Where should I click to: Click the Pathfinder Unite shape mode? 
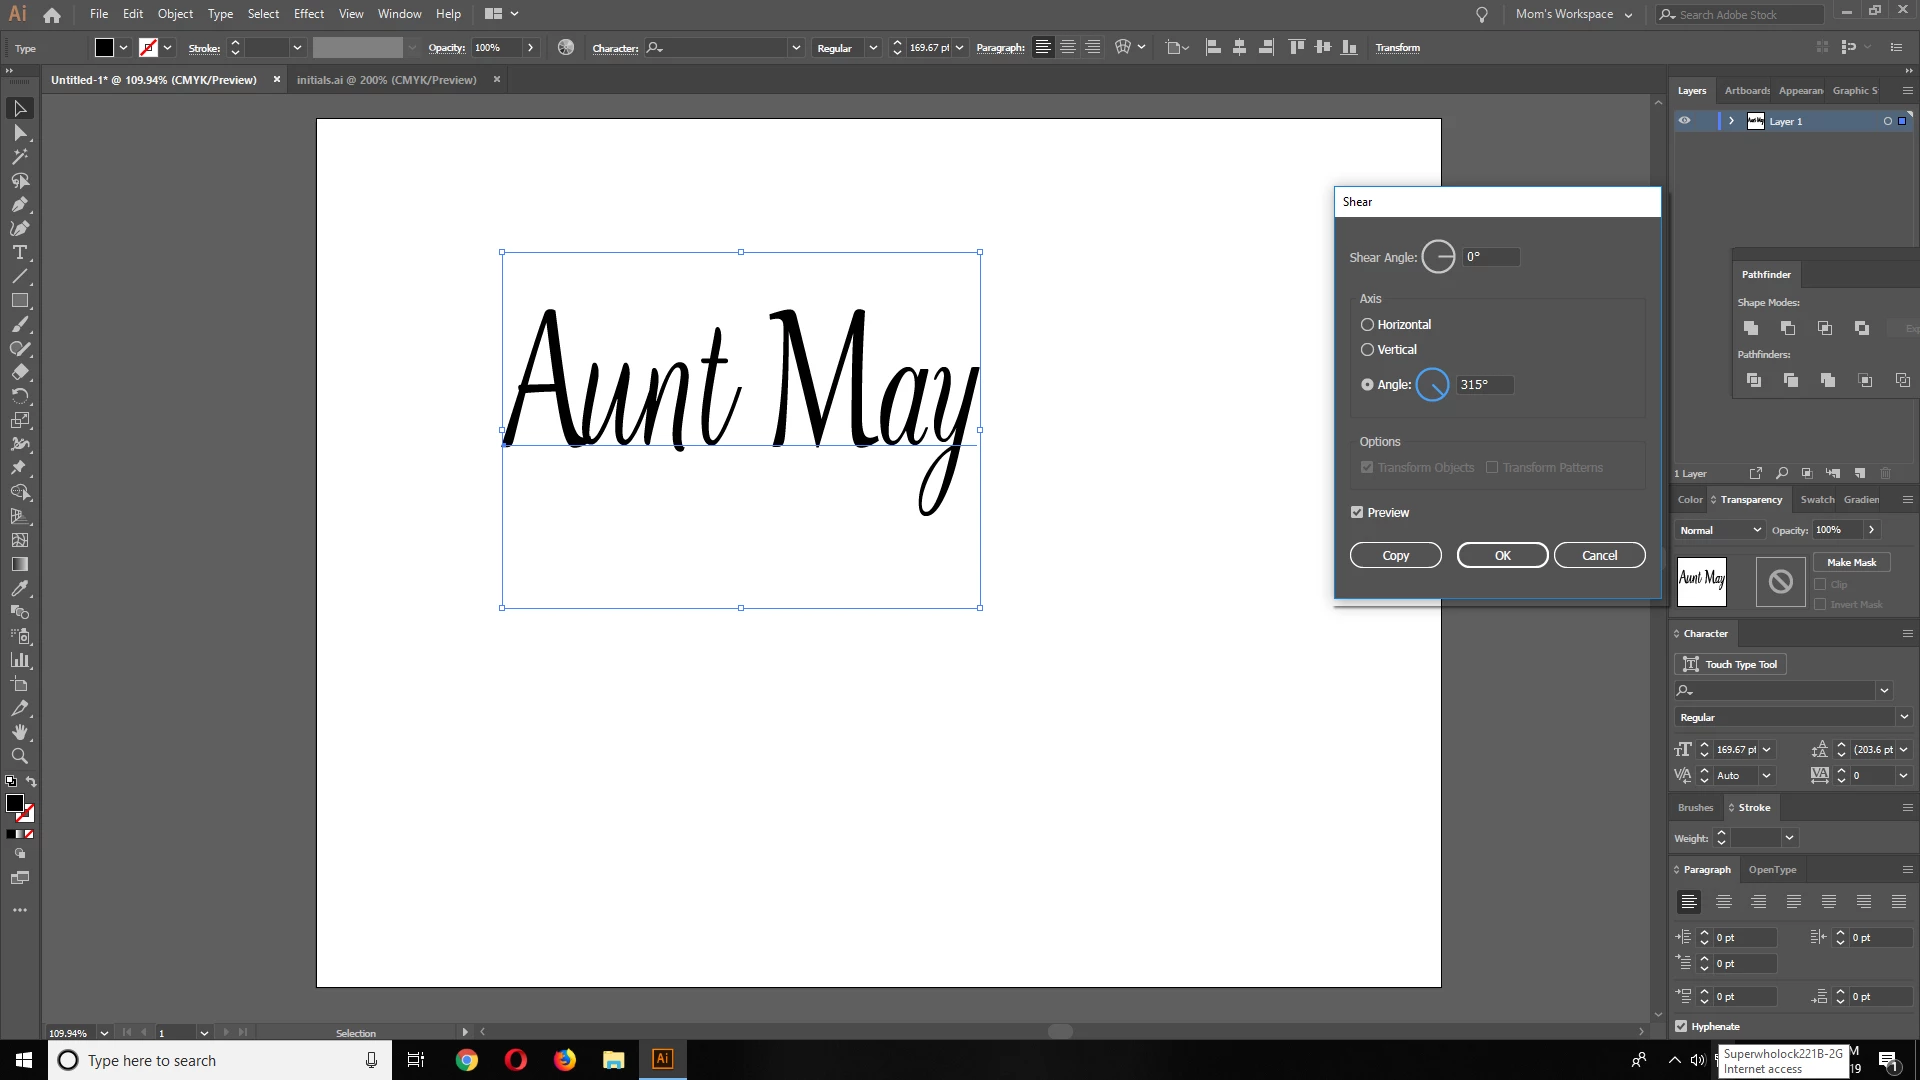coord(1751,328)
